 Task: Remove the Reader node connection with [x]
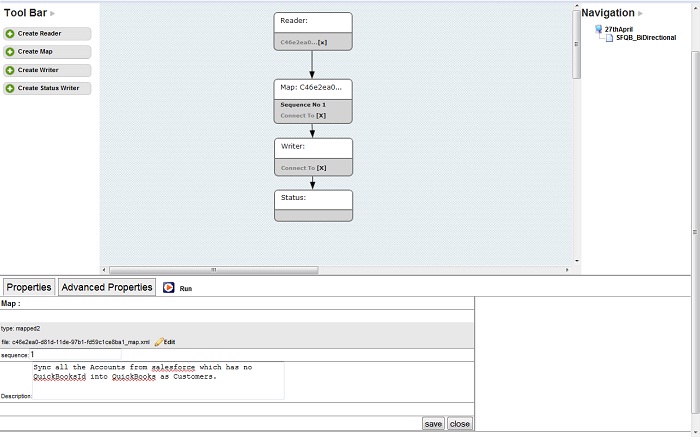pyautogui.click(x=322, y=43)
